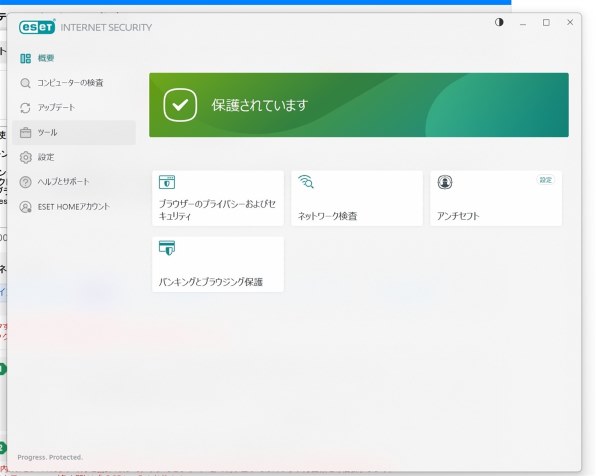Open the アンチセフト card
This screenshot has height=476, width=596.
496,198
